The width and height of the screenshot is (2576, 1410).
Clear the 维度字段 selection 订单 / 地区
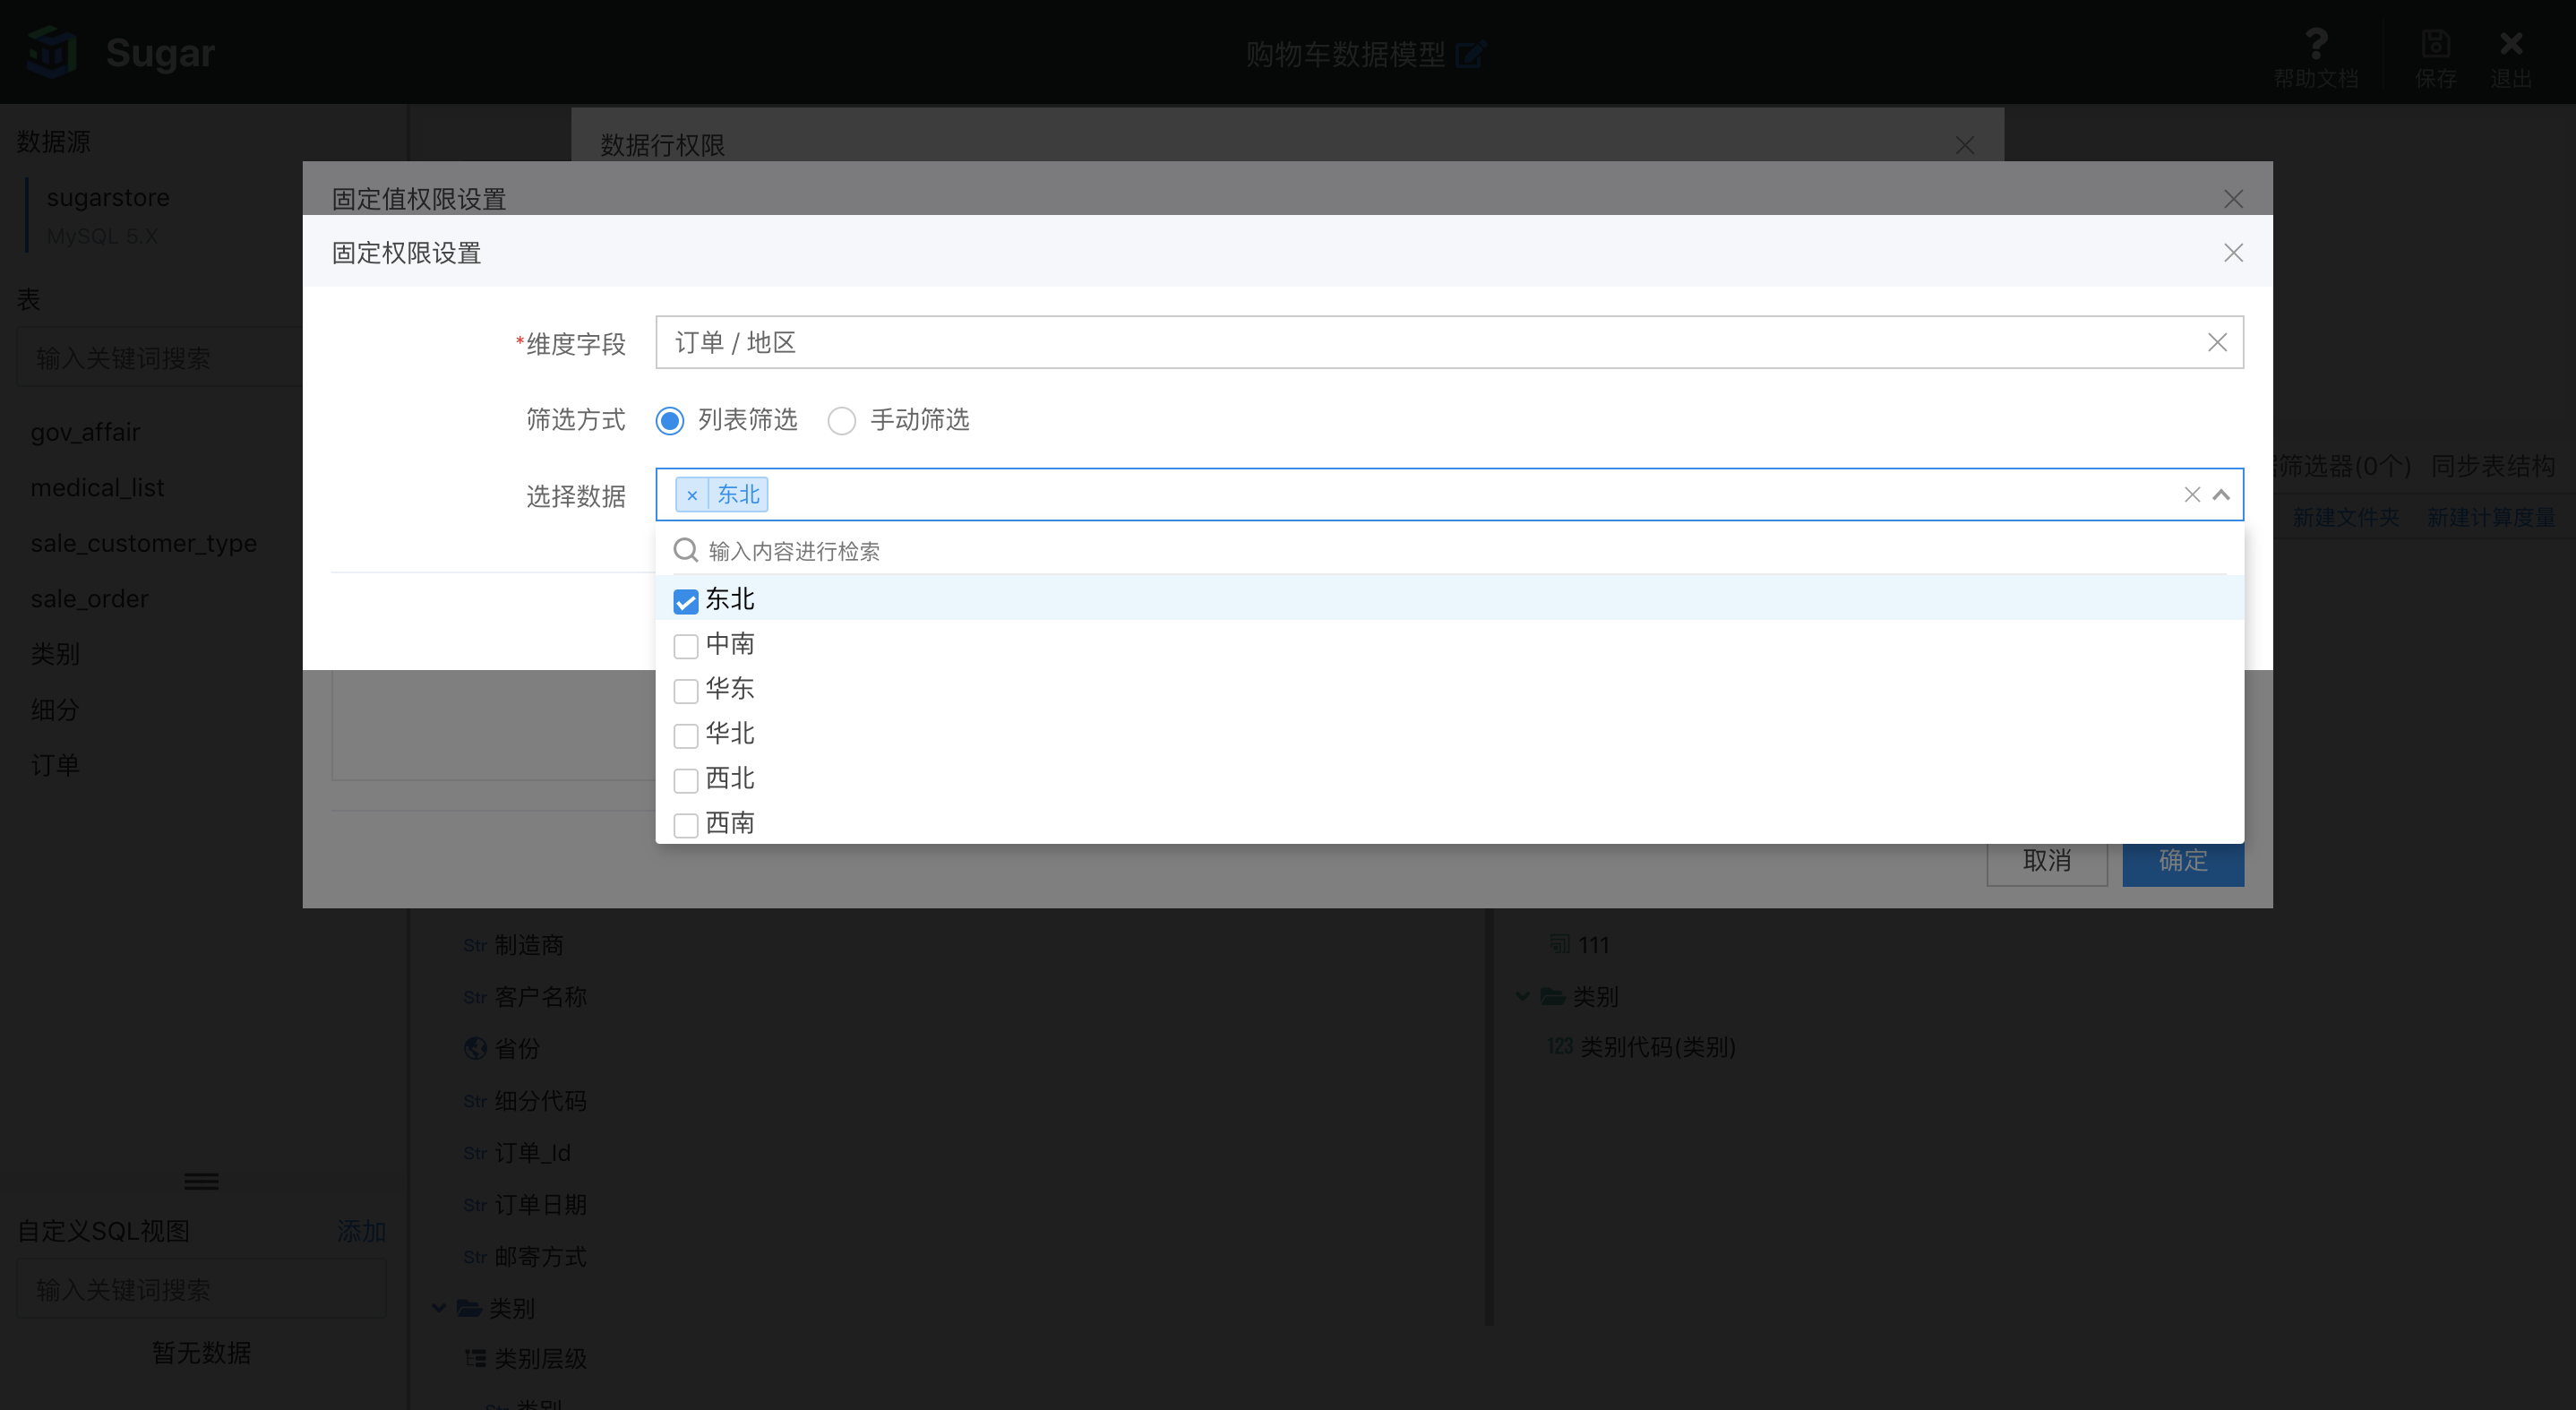pos(2217,343)
